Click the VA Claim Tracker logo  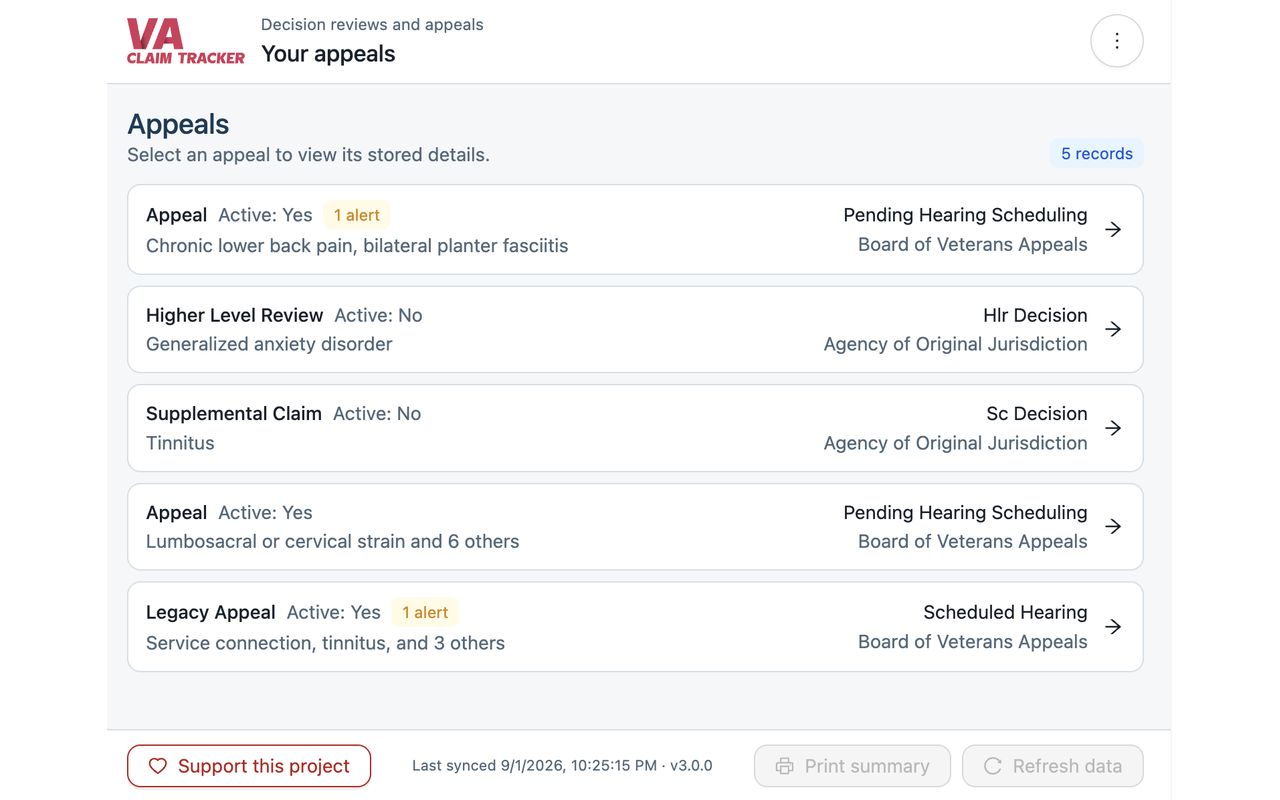(x=185, y=42)
